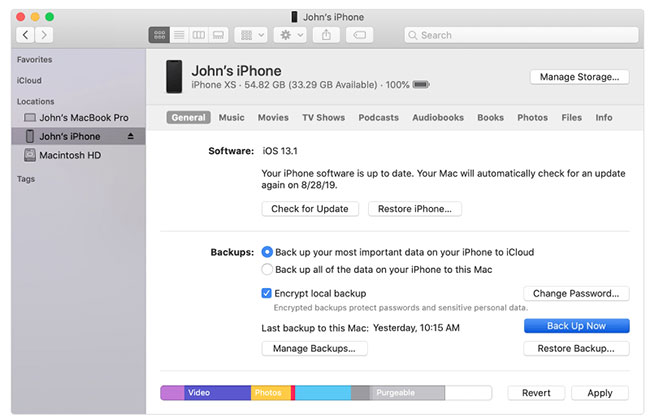Click the 'Yesterday, 10:15 AM' backup time
The width and height of the screenshot is (650, 418).
416,328
